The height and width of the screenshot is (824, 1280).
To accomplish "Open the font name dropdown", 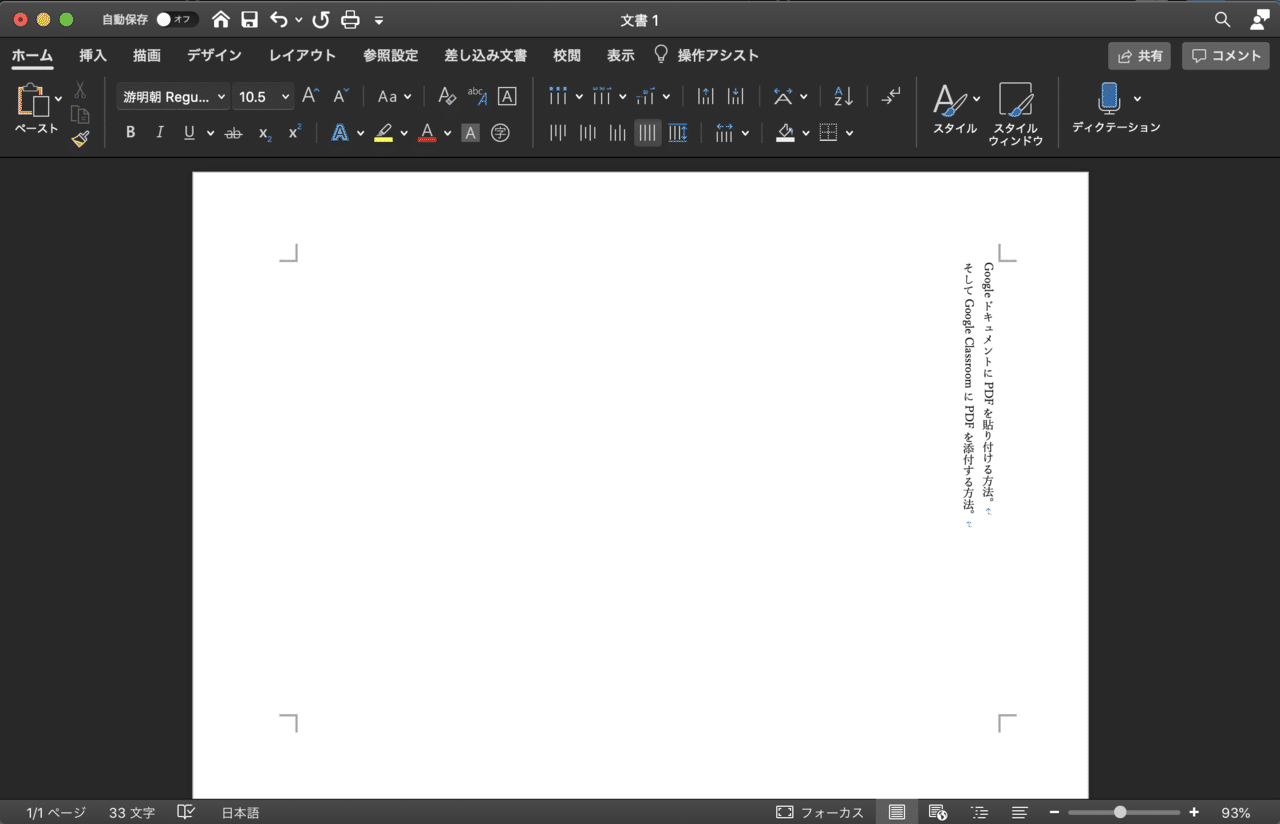I will (x=220, y=96).
